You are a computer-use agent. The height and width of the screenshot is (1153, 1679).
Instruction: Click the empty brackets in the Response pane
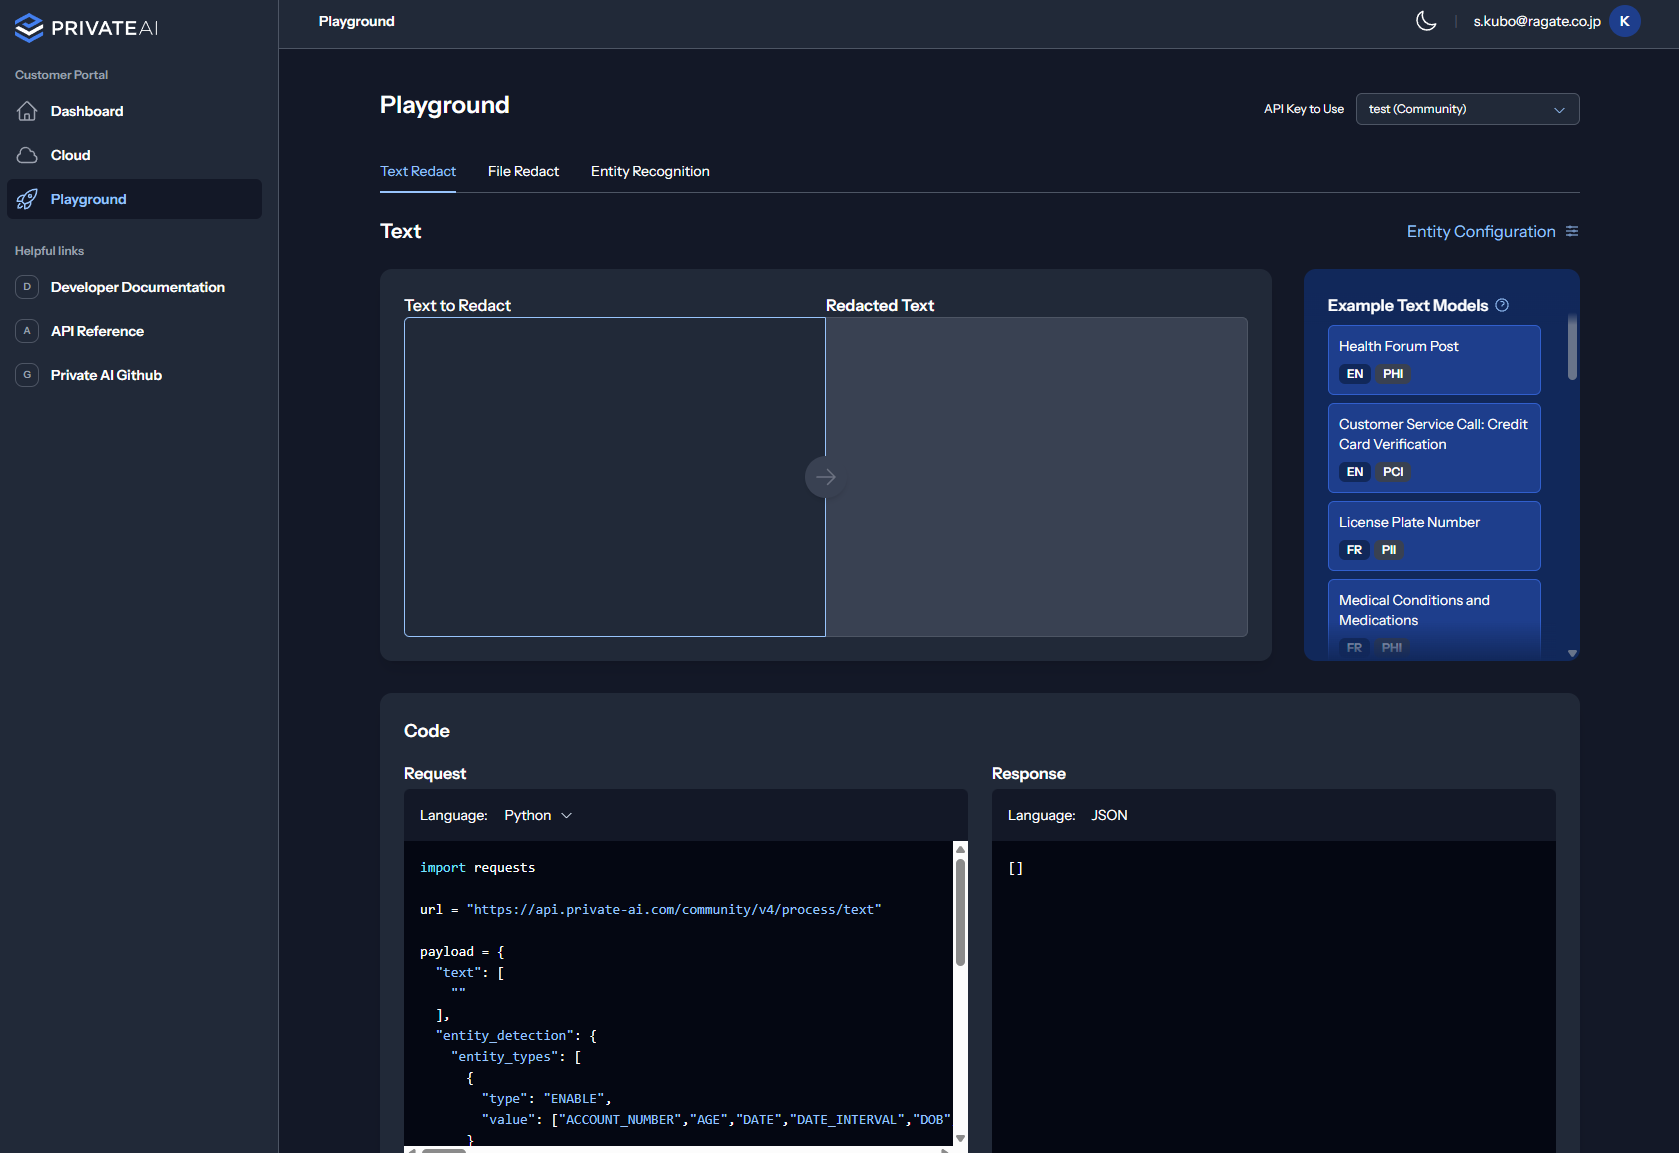pos(1015,868)
